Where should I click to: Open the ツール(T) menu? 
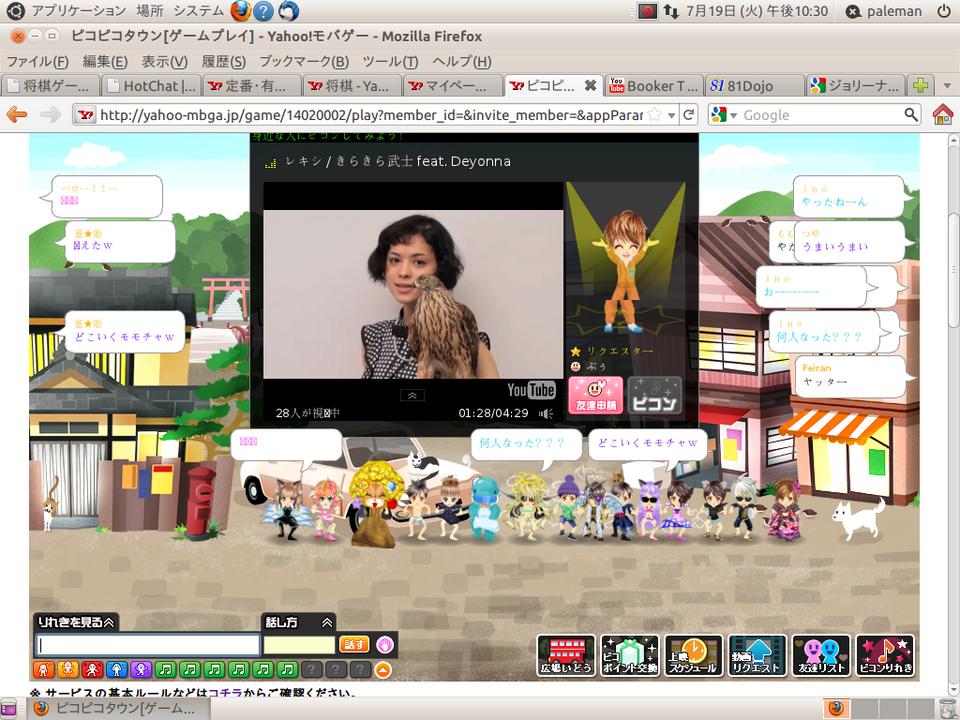(390, 61)
